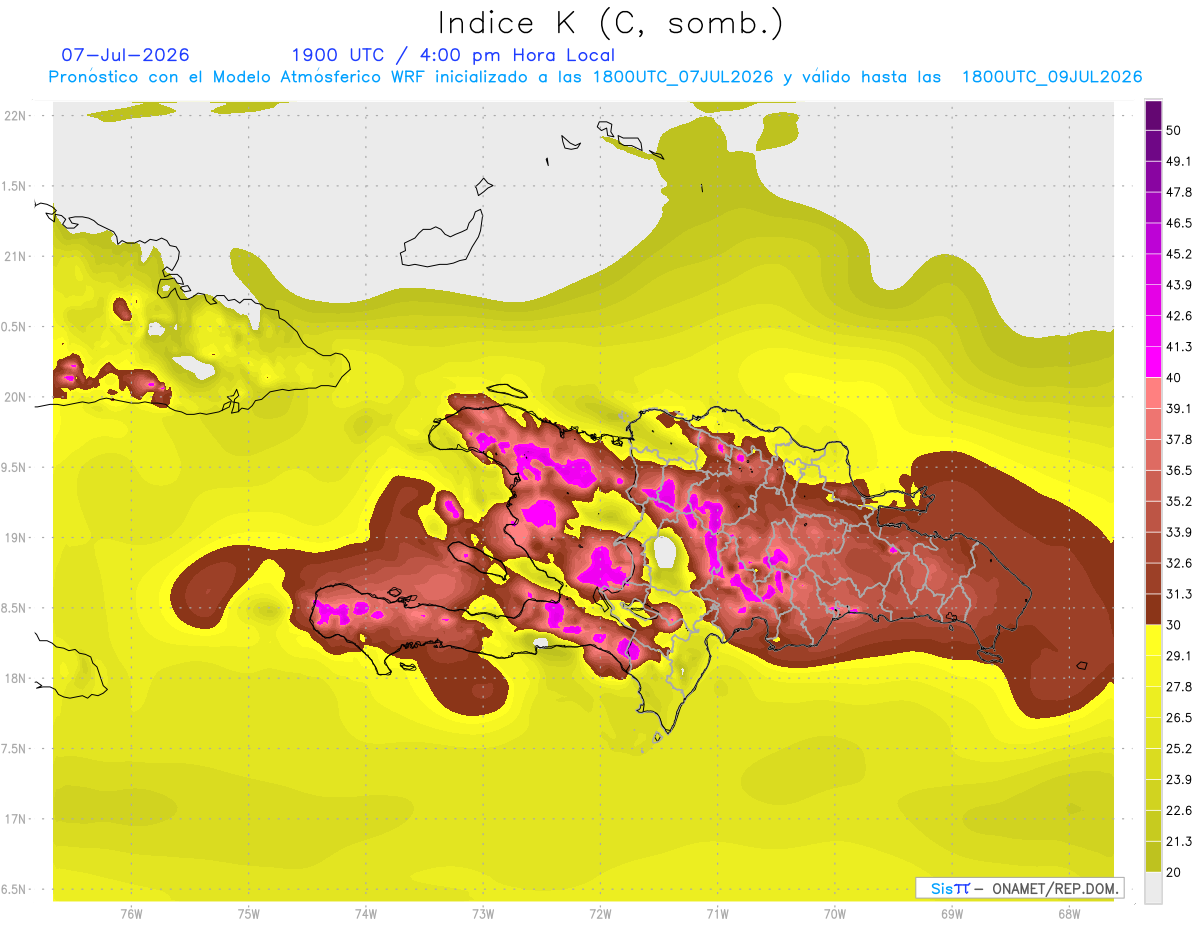1200x927 pixels.
Task: Pick the magenta colorbar block between 40 and 41.3
Action: click(1153, 361)
